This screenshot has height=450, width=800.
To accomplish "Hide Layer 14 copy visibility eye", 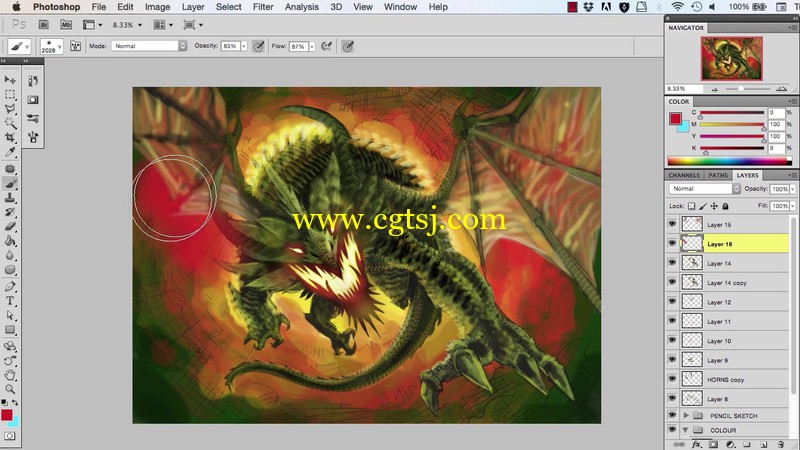I will click(x=672, y=282).
